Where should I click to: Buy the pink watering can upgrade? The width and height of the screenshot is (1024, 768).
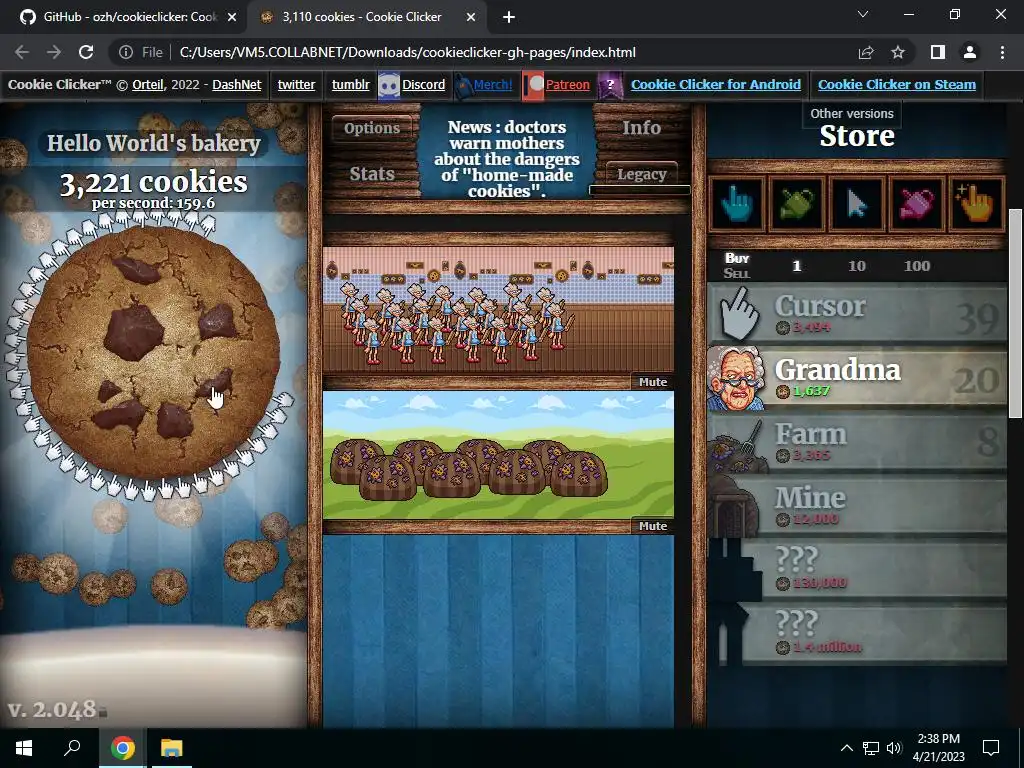pyautogui.click(x=916, y=204)
